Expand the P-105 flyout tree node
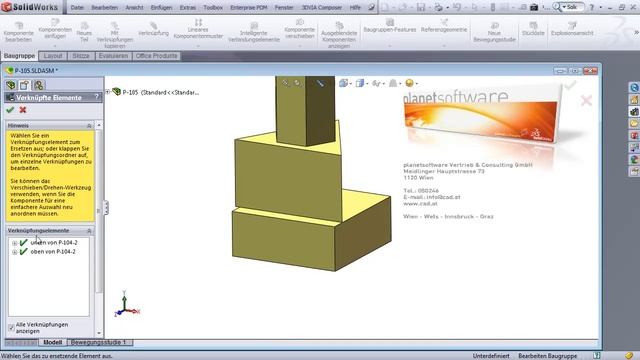Image resolution: width=640 pixels, height=360 pixels. tap(108, 92)
